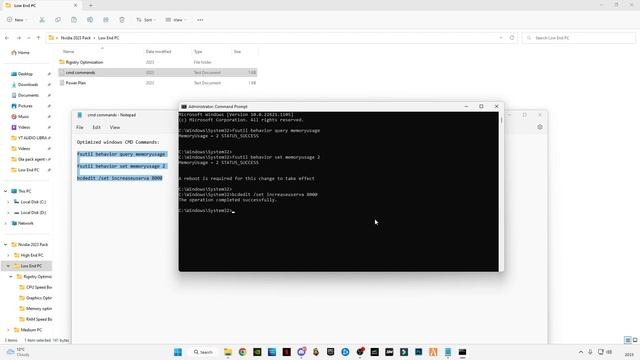Open File Explorer from the taskbar

coord(228,352)
